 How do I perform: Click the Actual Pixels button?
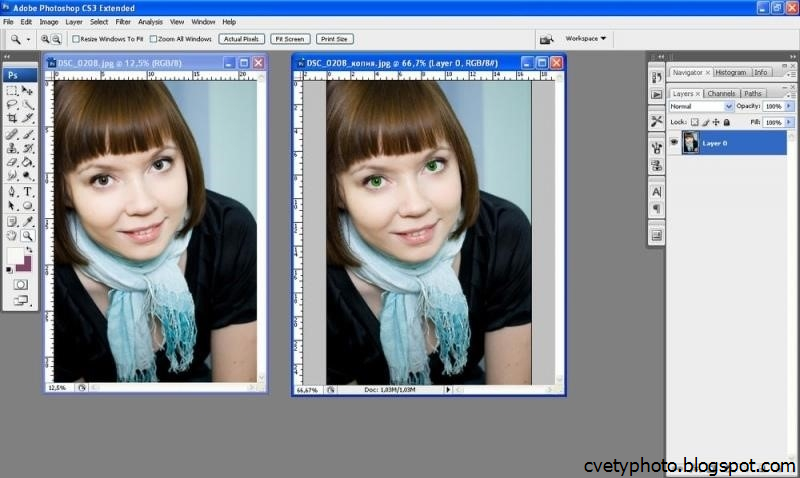pyautogui.click(x=241, y=39)
